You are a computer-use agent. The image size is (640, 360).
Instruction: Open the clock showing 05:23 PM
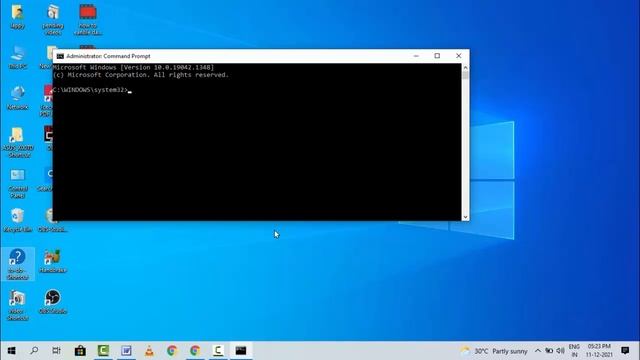pyautogui.click(x=599, y=351)
